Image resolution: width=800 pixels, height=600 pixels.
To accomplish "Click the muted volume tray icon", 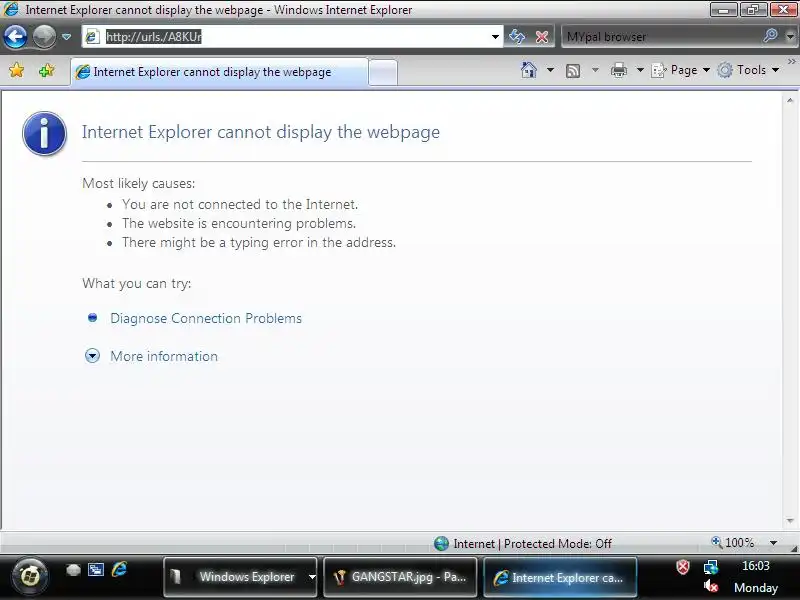I will point(711,586).
